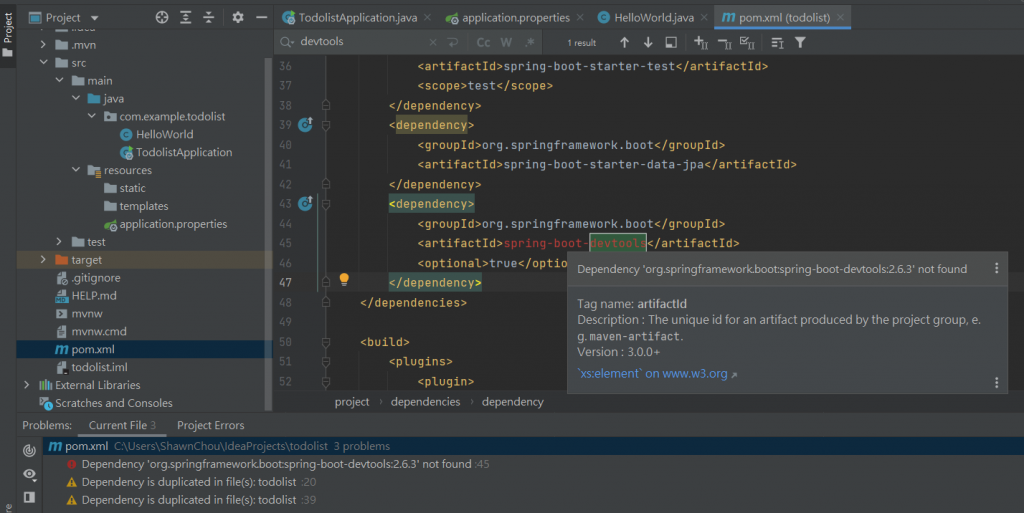The image size is (1024, 513).
Task: Close the TodolistApplication.java tab
Action: (x=427, y=18)
